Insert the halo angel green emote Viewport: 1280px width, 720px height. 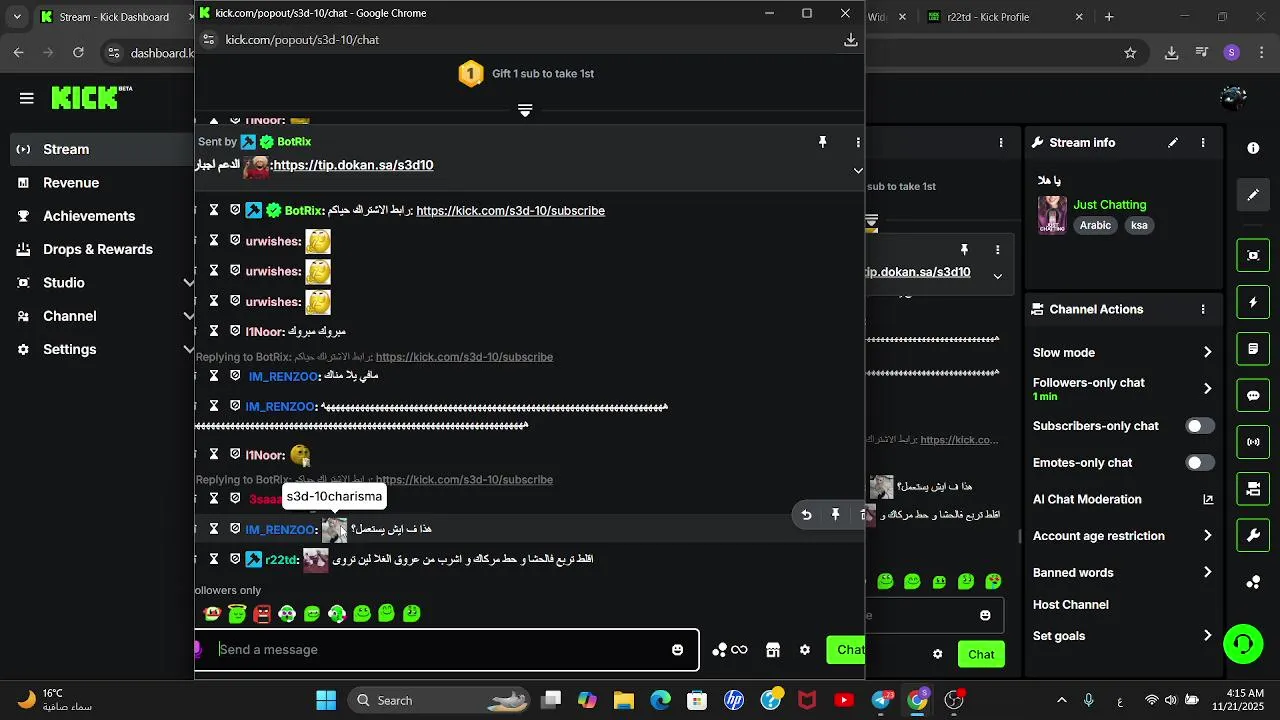click(237, 614)
